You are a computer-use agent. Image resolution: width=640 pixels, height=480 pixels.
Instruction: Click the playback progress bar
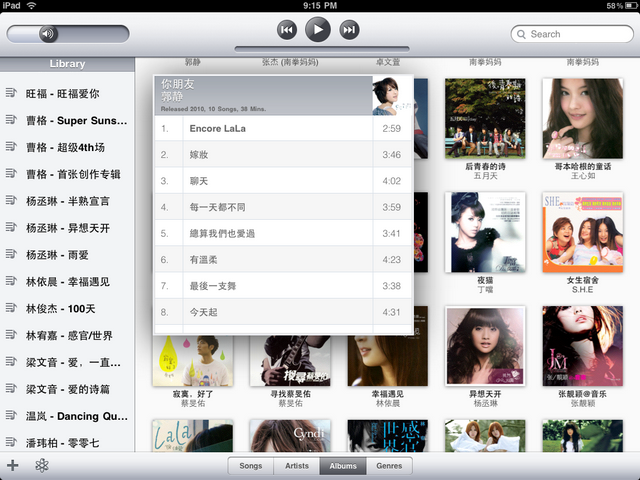tap(322, 49)
